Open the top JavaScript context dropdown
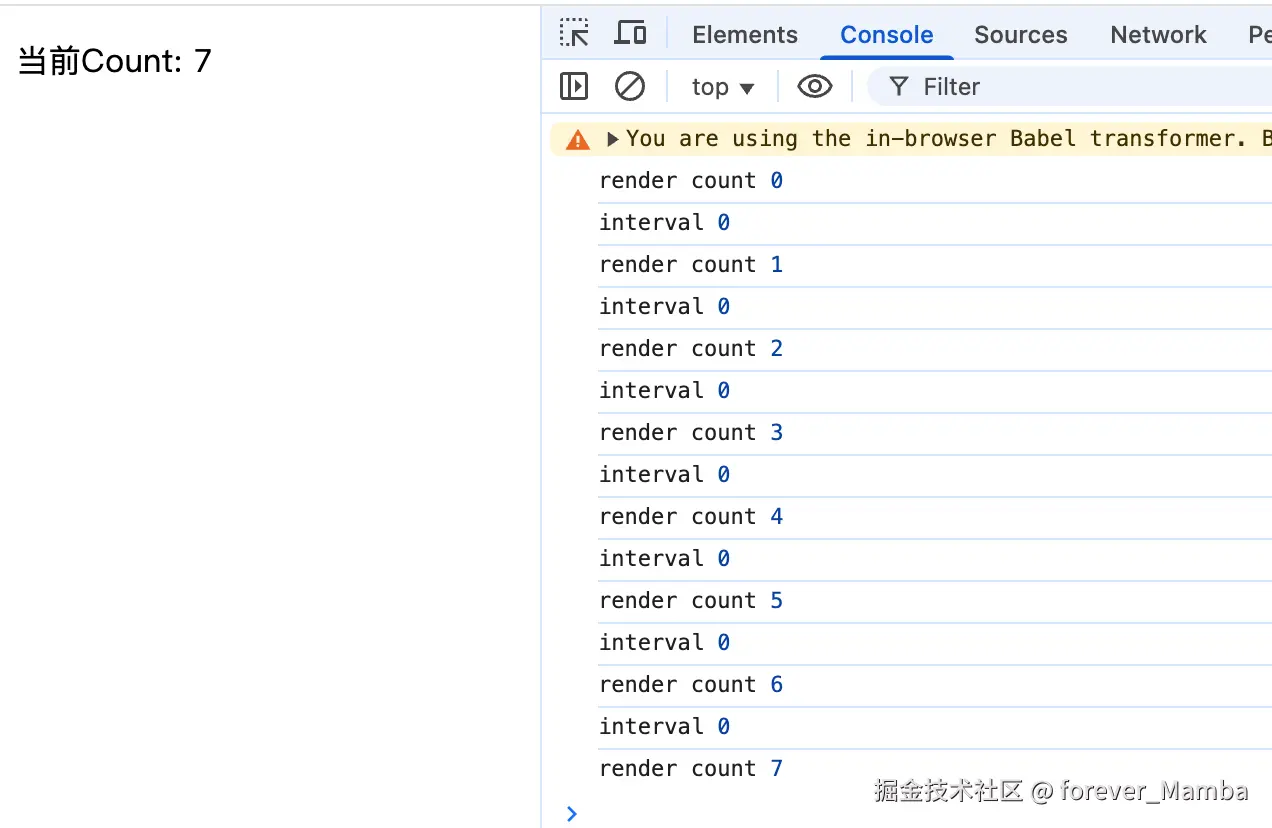 722,87
